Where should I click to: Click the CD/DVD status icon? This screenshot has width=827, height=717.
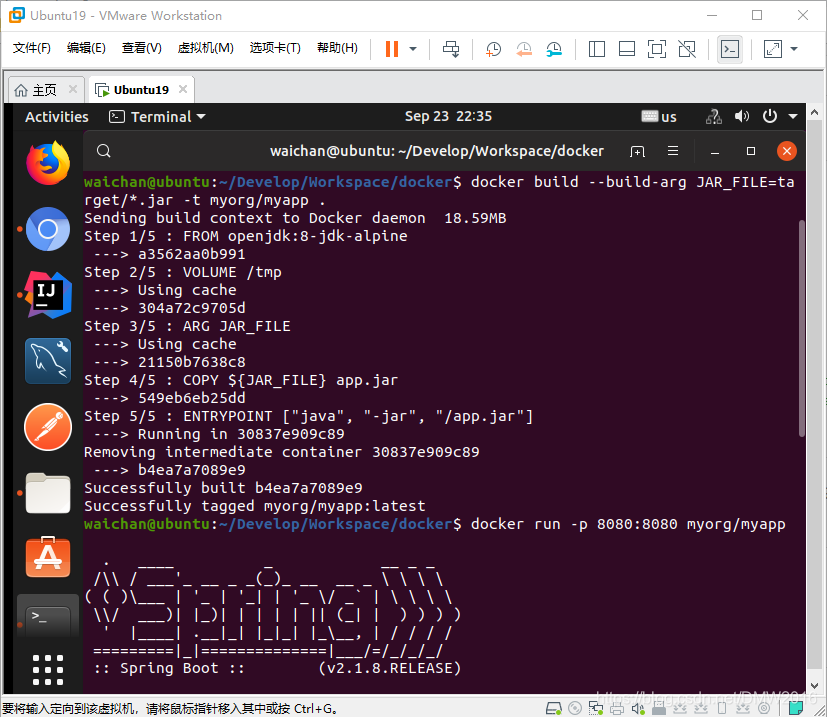coord(575,708)
